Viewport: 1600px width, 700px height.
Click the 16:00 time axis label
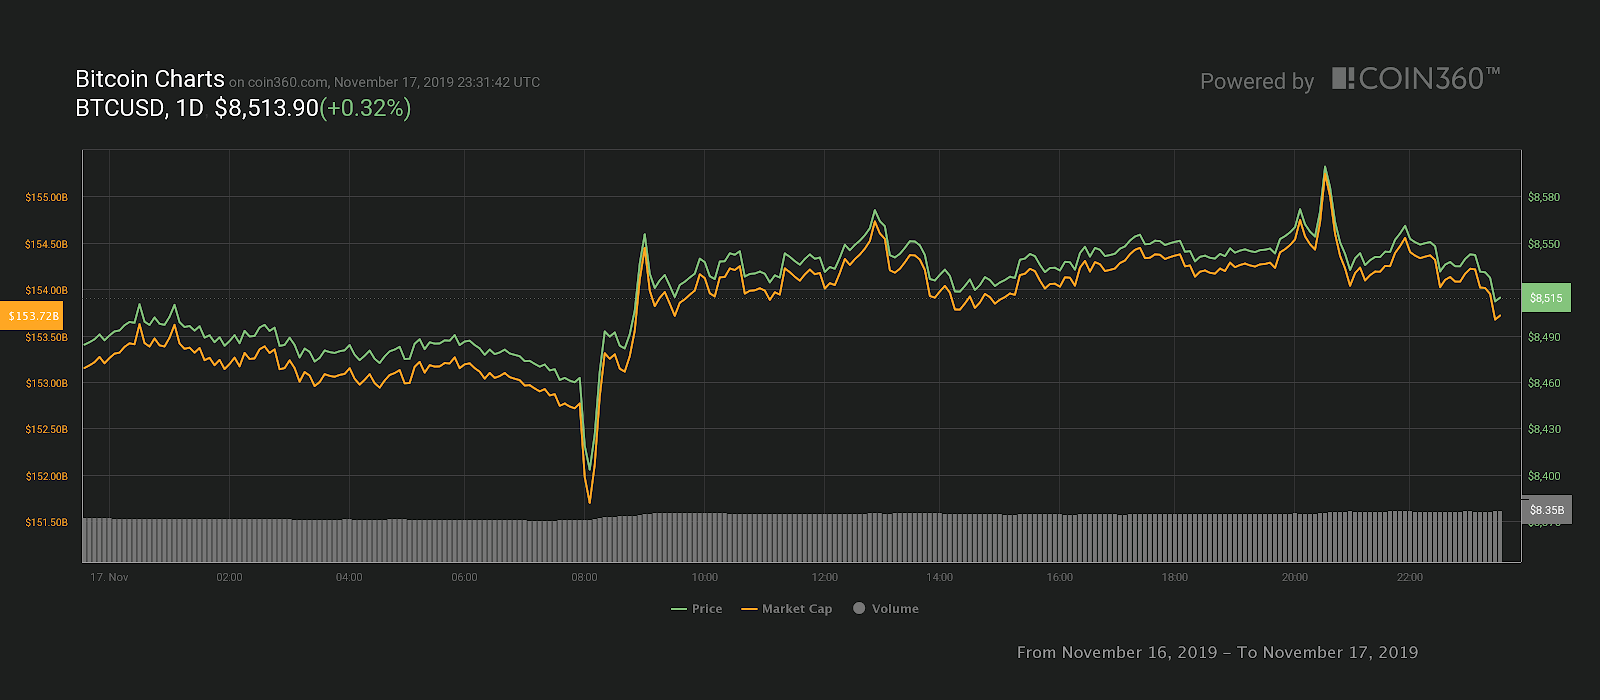1059,577
